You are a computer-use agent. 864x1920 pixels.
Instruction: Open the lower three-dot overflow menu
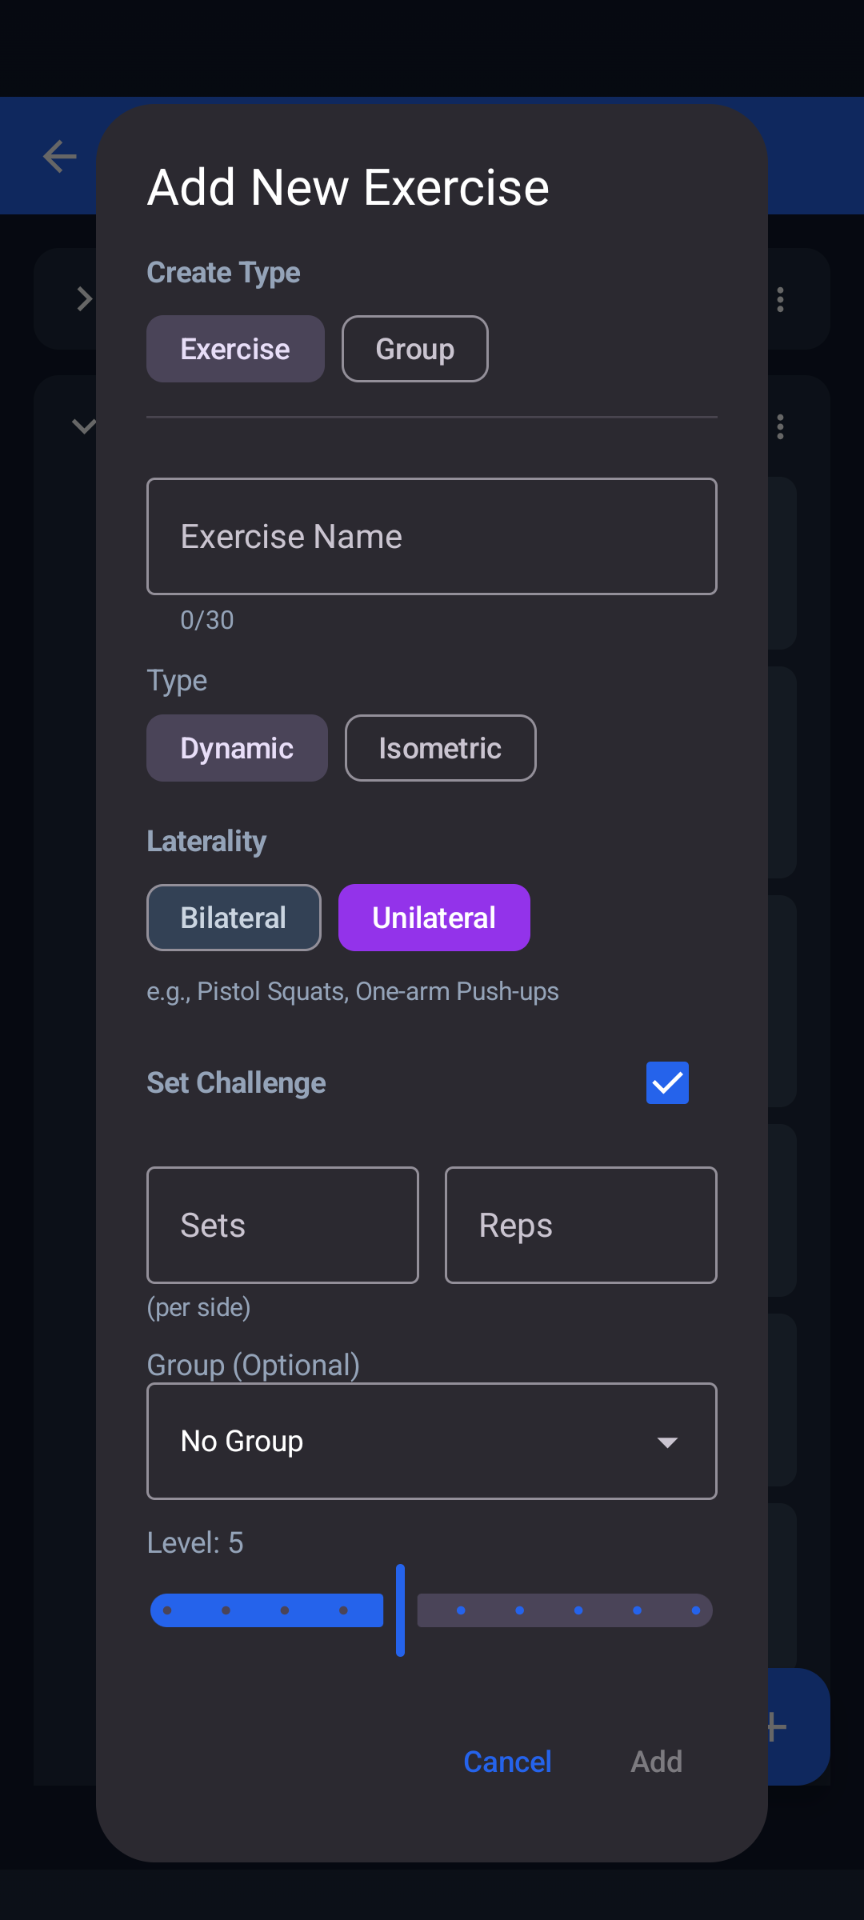[x=780, y=428]
